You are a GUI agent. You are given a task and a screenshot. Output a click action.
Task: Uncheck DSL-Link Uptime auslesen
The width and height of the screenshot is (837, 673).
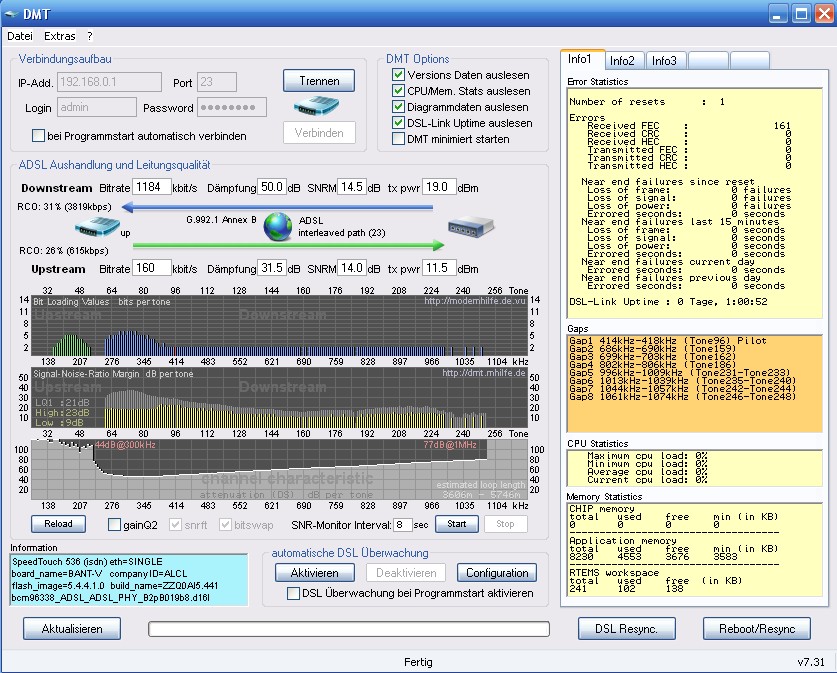pos(399,123)
